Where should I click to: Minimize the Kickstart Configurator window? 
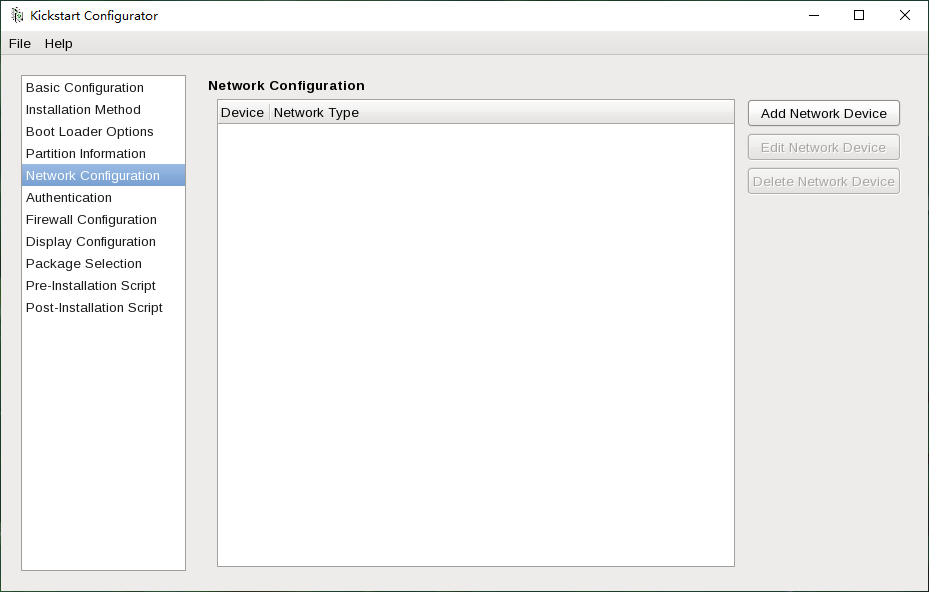click(x=814, y=15)
